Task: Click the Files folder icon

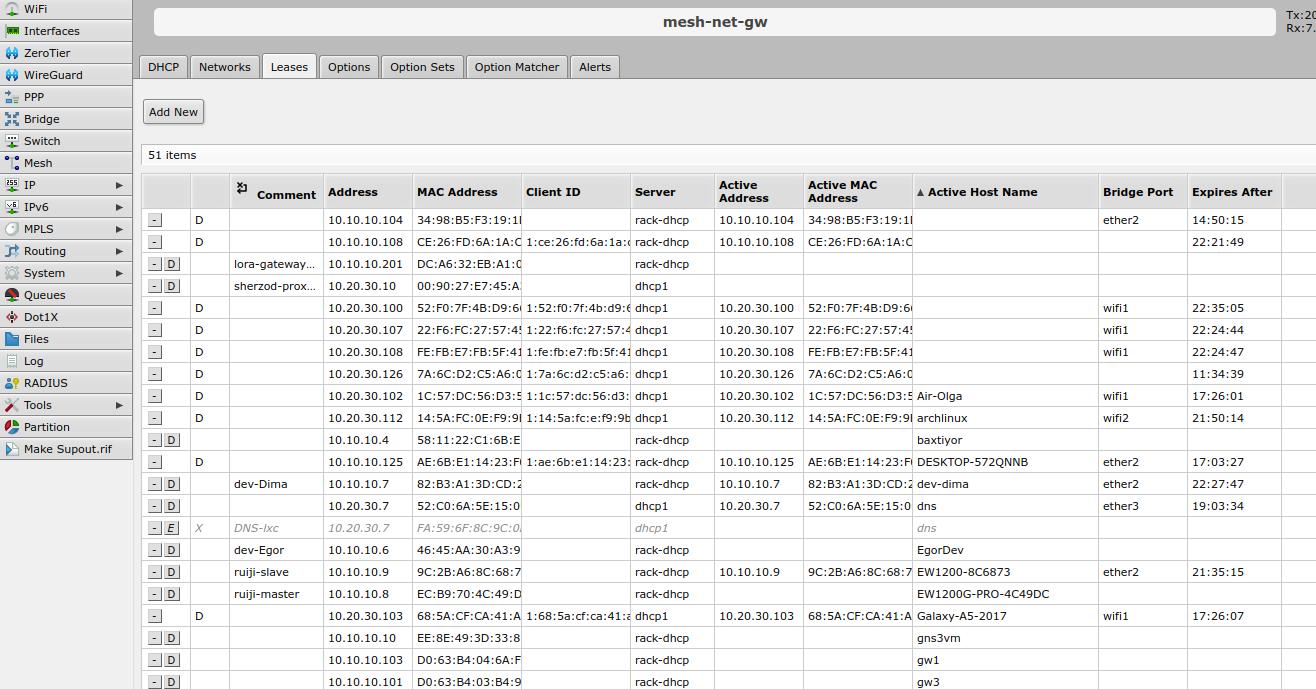Action: 12,339
